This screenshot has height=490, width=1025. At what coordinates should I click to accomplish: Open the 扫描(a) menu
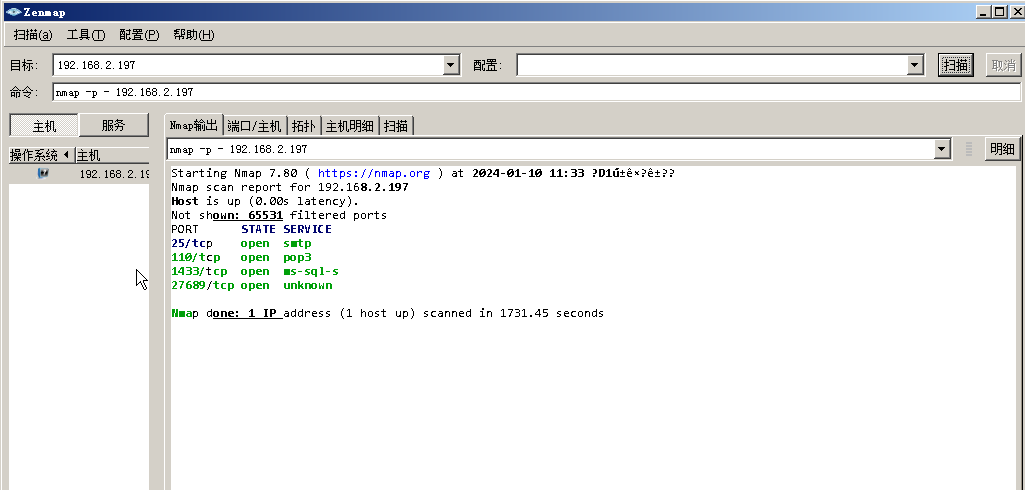33,35
